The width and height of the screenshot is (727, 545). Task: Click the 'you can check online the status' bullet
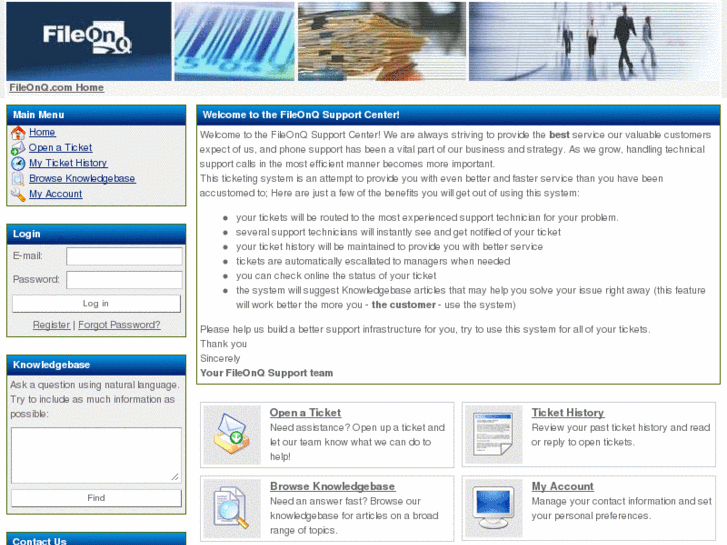click(336, 276)
